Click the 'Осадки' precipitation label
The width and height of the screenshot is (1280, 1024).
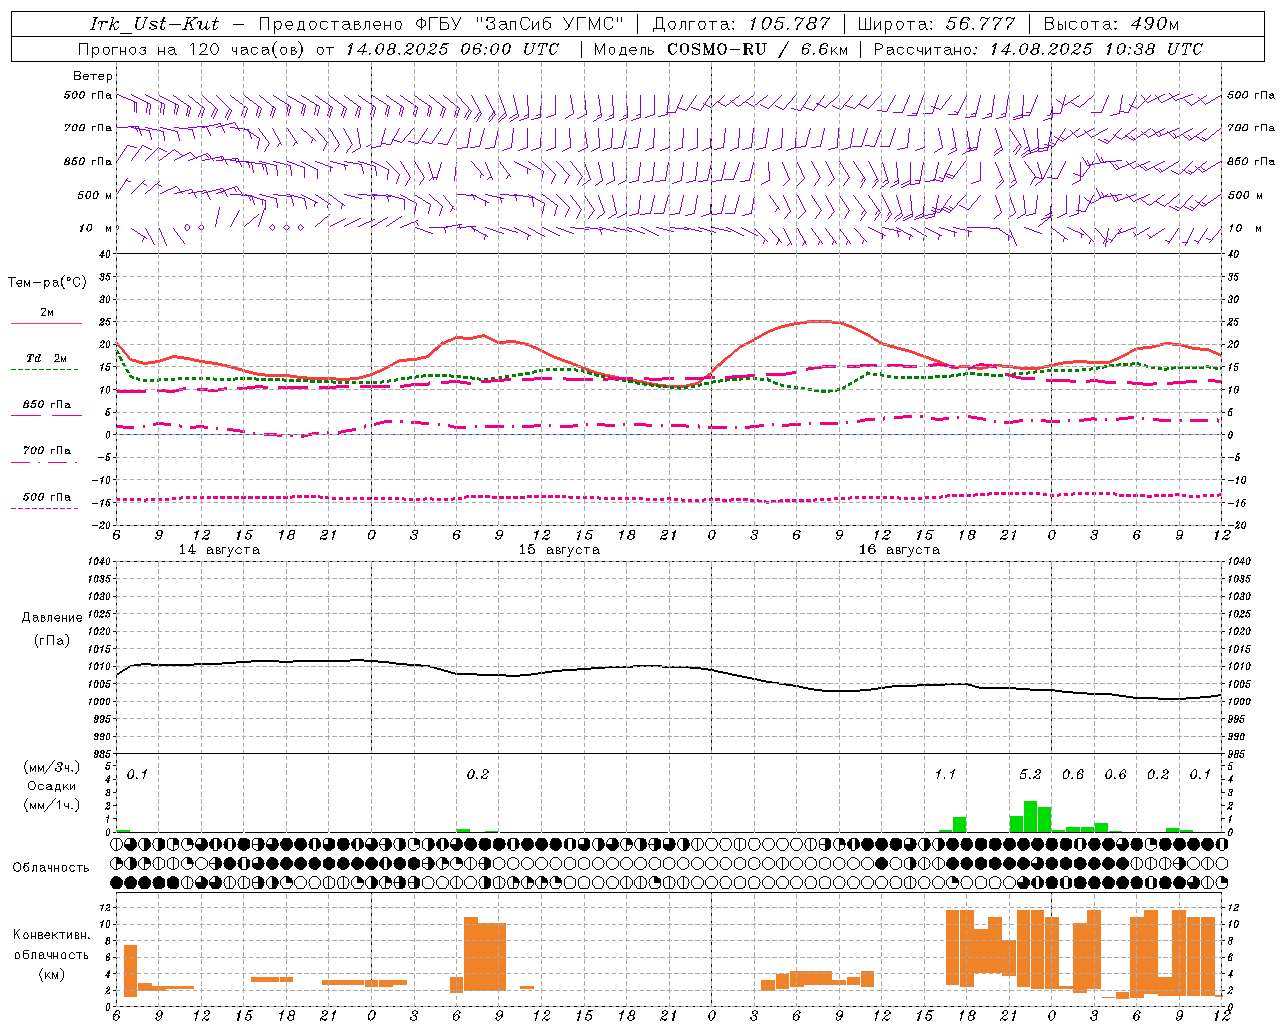tap(52, 786)
